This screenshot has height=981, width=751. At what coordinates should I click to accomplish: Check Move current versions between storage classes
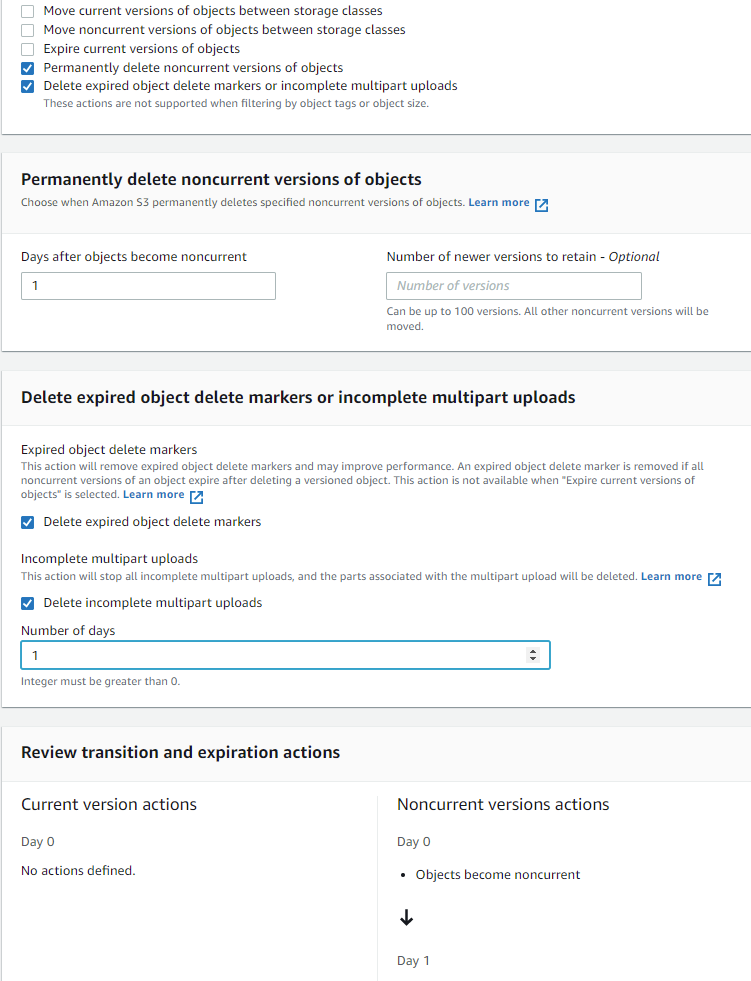tap(27, 11)
